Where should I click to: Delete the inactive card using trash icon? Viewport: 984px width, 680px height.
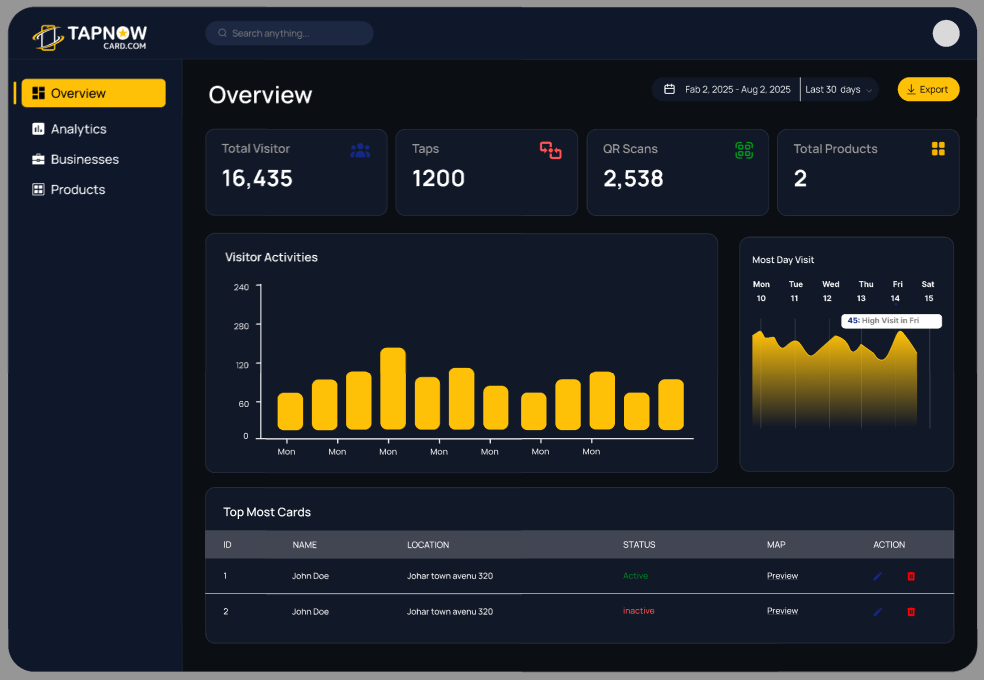click(x=911, y=611)
